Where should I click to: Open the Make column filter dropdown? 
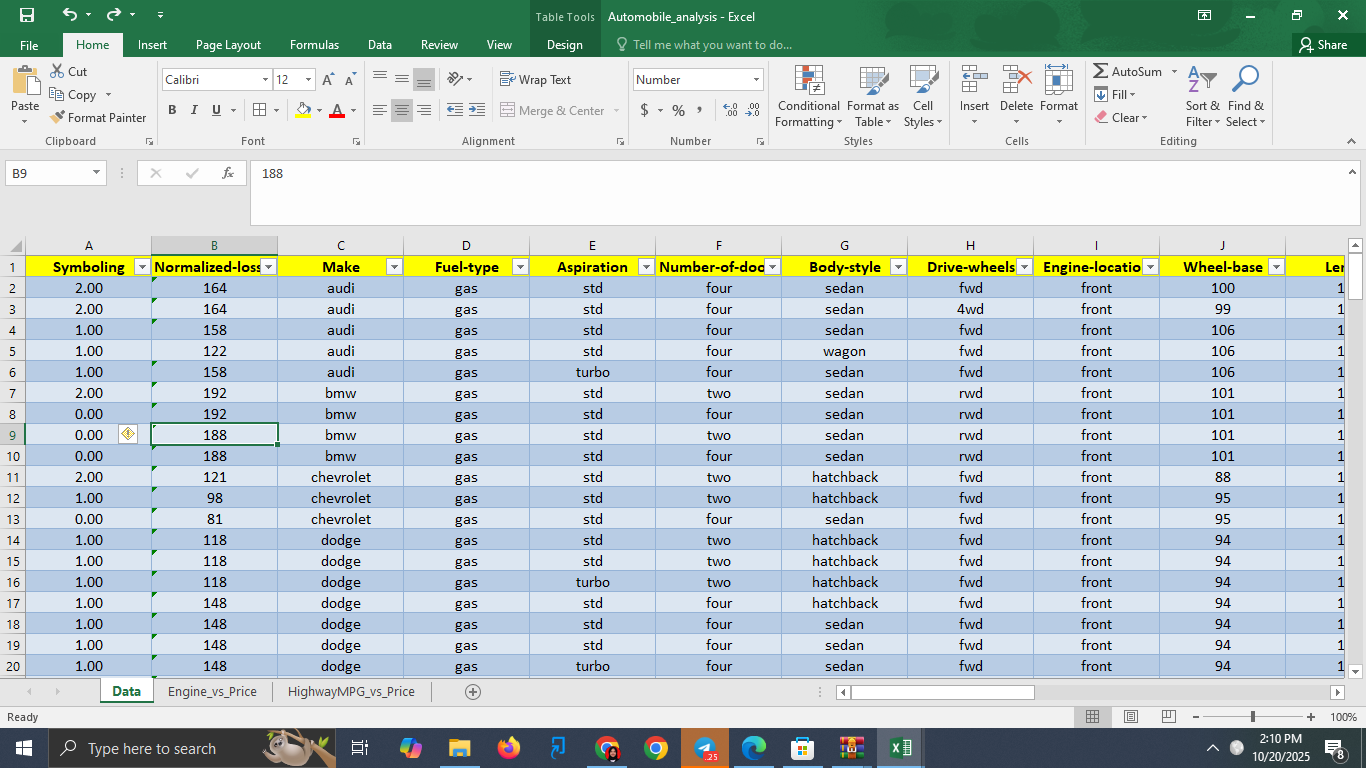394,267
